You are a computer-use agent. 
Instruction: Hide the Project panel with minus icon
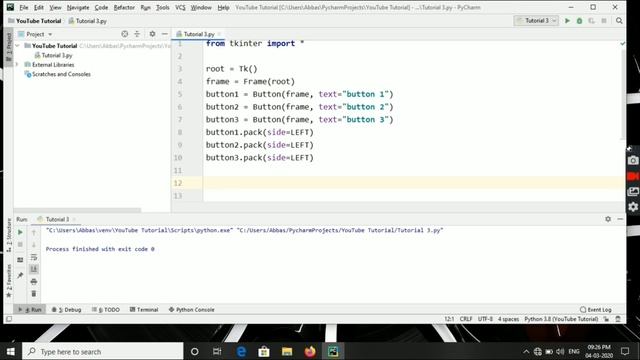pyautogui.click(x=164, y=34)
